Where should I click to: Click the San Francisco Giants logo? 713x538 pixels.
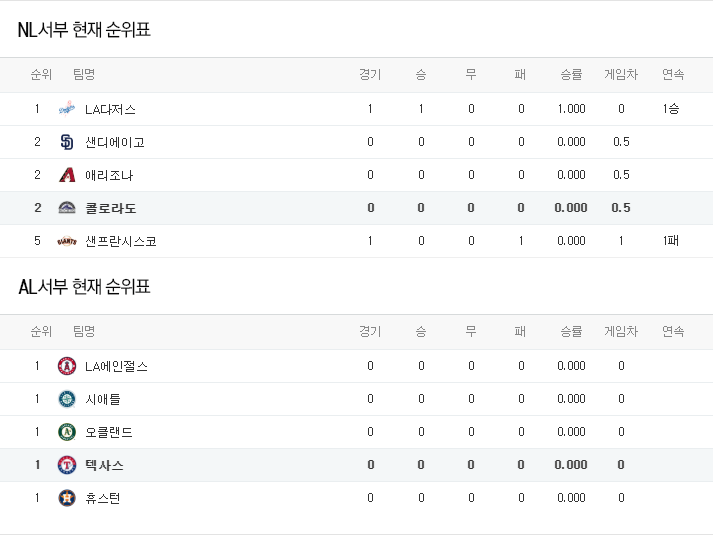click(x=67, y=241)
